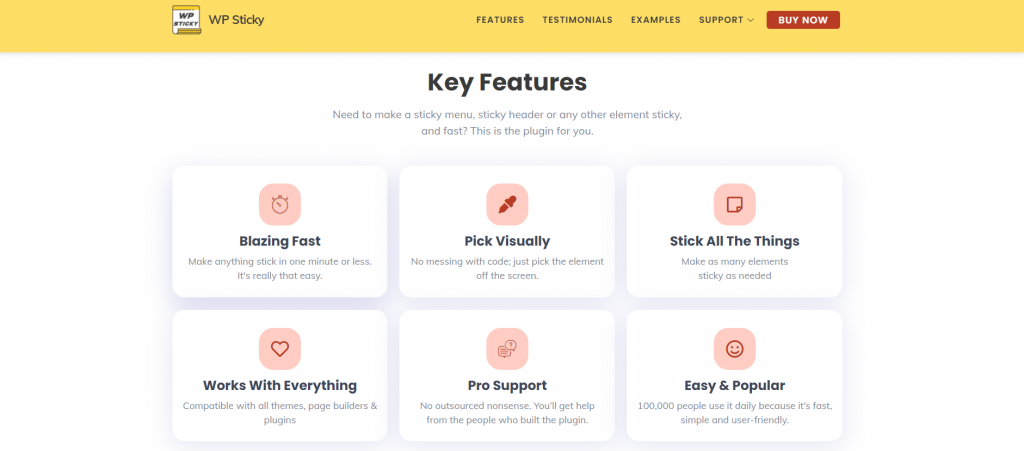
Task: Click the smiley face icon
Action: 735,349
